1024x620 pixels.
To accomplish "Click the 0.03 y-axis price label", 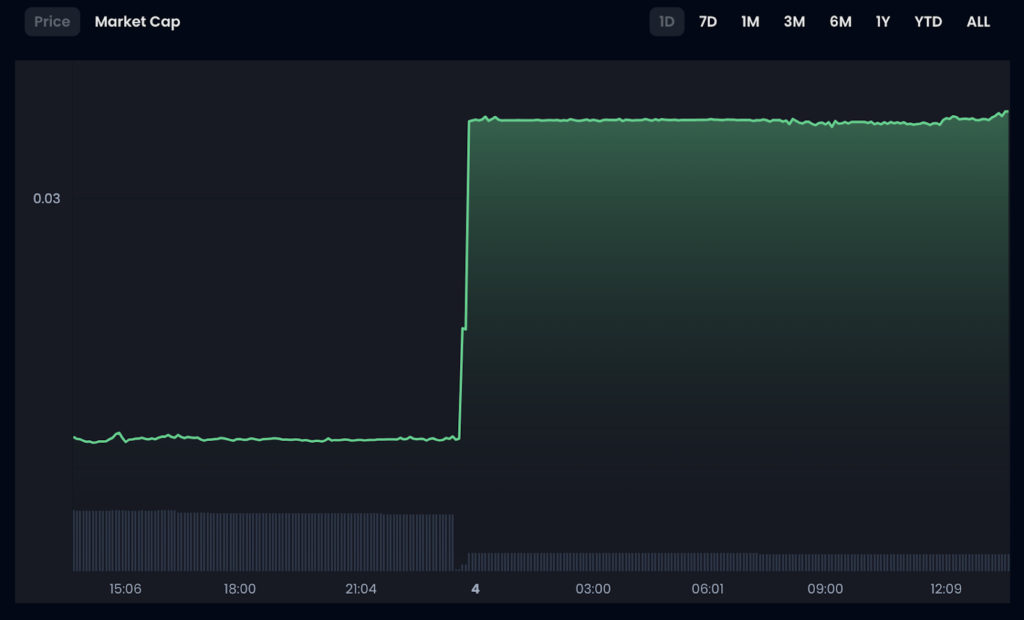I will pos(47,198).
